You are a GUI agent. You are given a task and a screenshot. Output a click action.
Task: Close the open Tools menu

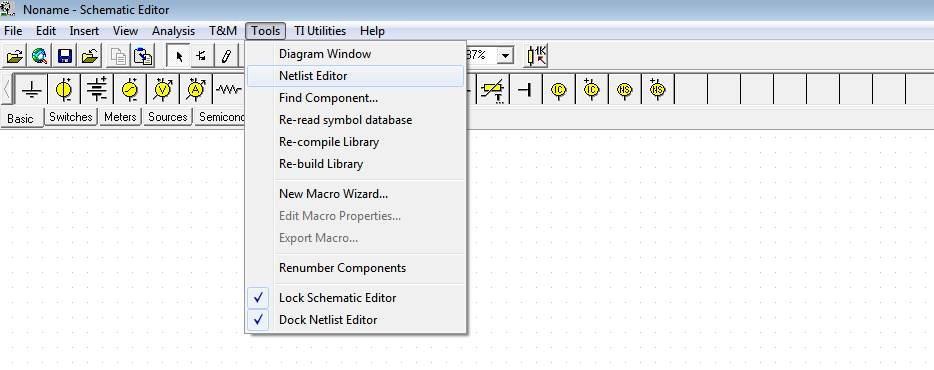click(x=266, y=31)
